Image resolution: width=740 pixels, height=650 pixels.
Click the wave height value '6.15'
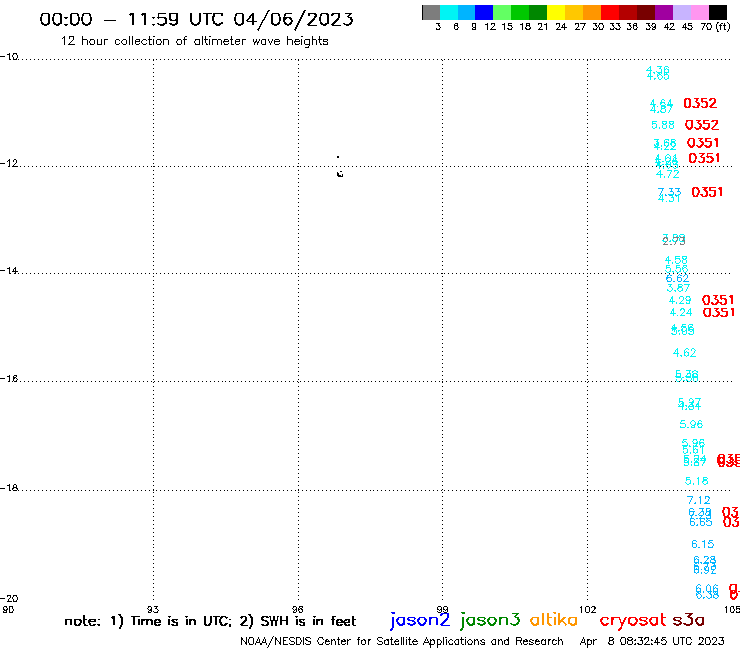pos(703,544)
